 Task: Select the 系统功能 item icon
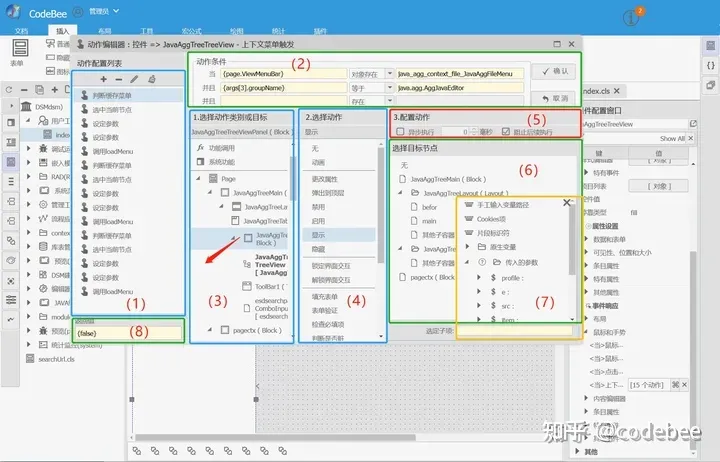(x=200, y=162)
